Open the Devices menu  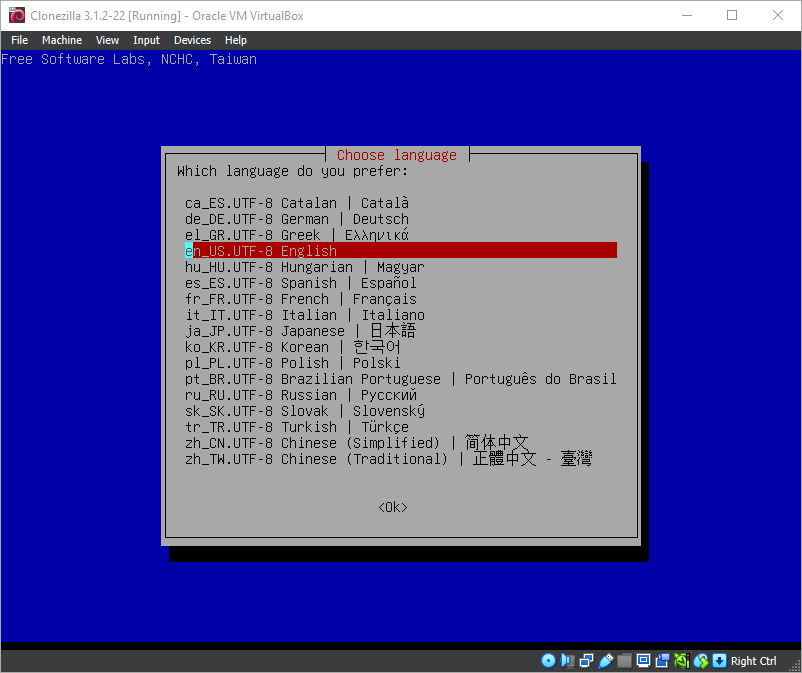(192, 40)
